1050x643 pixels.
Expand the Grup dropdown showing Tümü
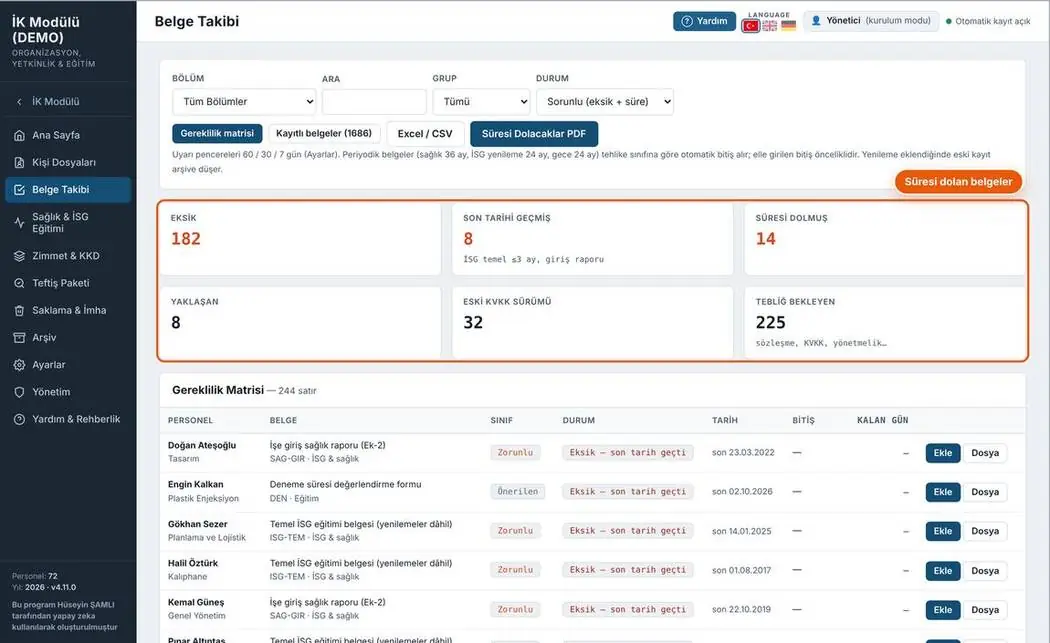pyautogui.click(x=481, y=102)
